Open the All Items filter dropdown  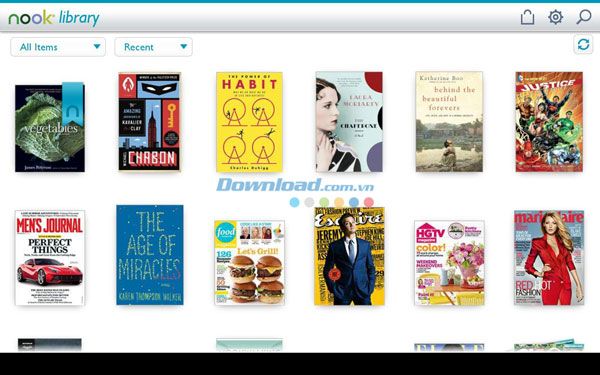click(x=58, y=47)
